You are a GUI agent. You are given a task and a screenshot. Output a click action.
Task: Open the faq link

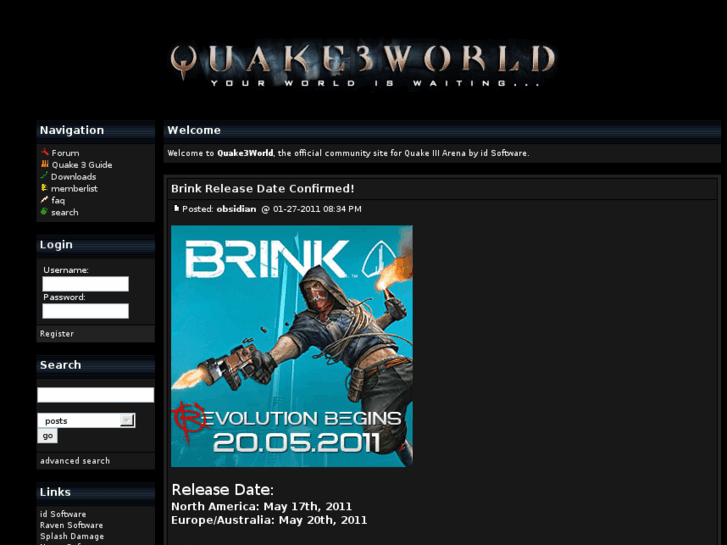point(58,200)
